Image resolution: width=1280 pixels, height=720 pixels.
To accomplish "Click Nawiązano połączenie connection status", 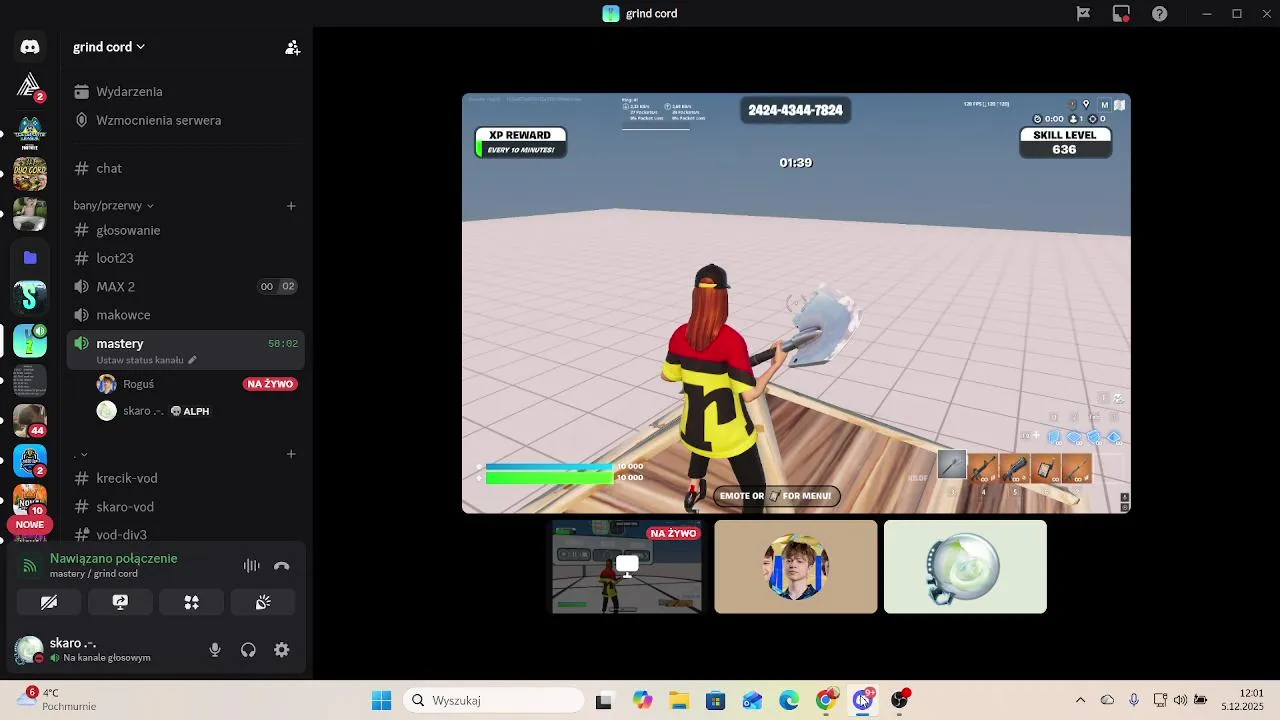I will click(113, 558).
